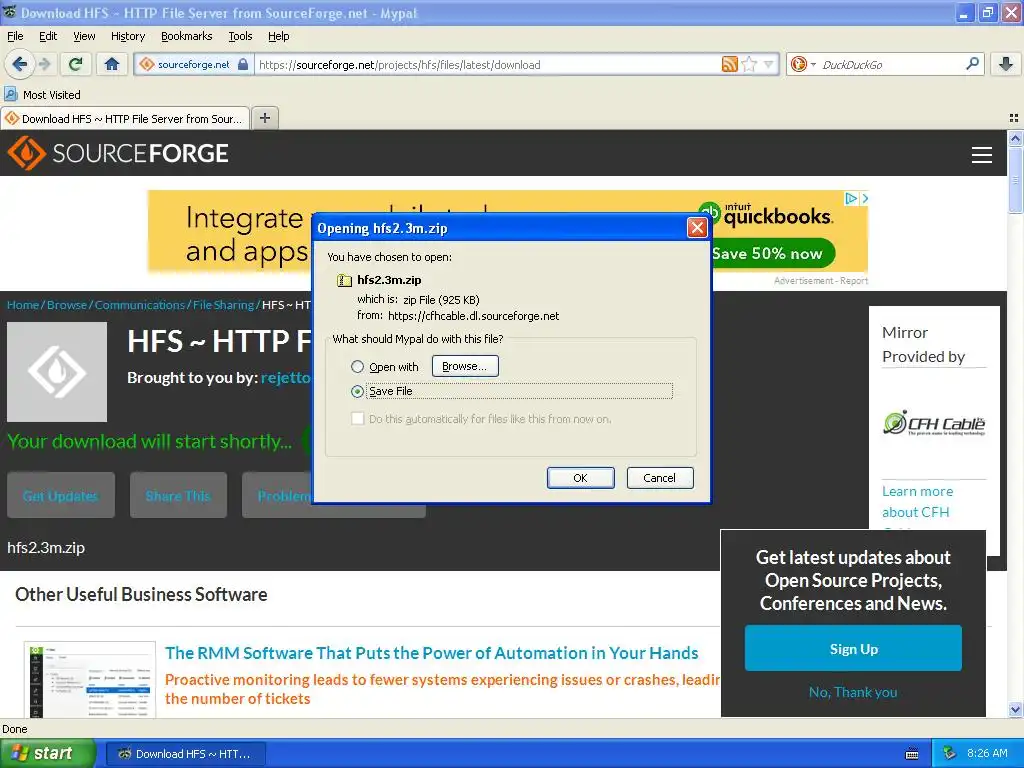Open The RMM Software article link
The image size is (1024, 768).
tap(432, 653)
